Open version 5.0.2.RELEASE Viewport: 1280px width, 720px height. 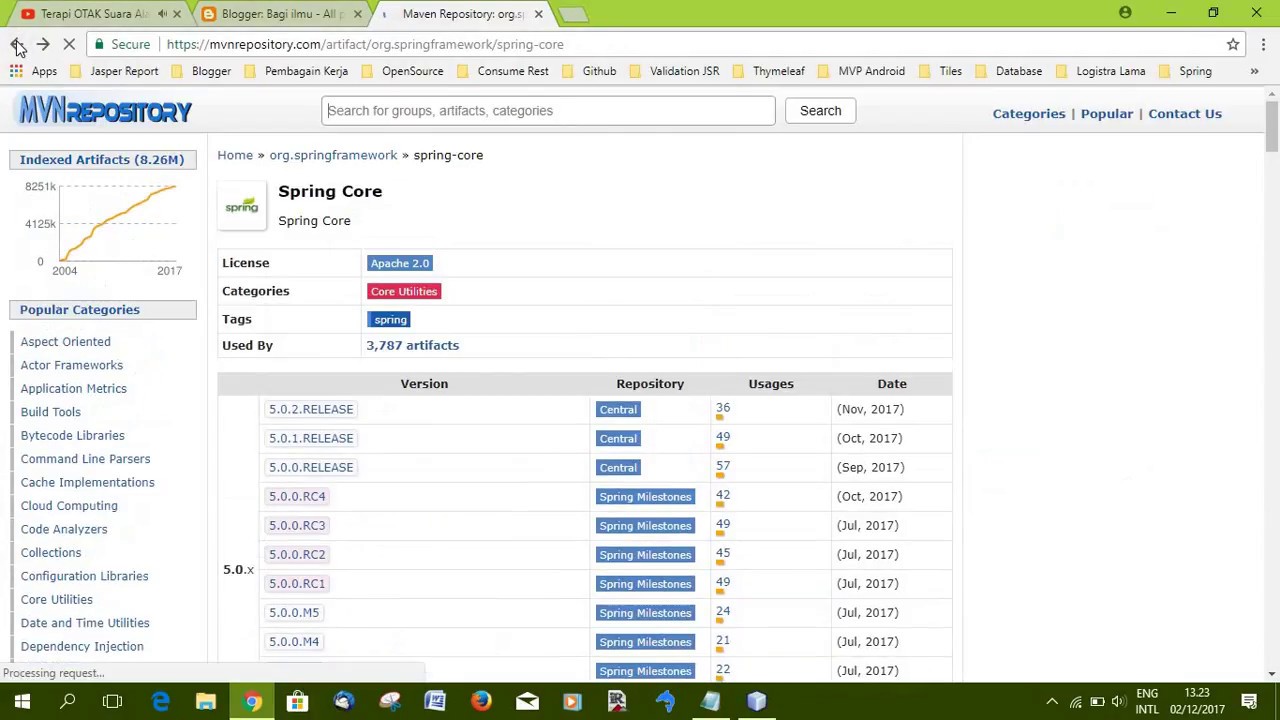point(311,409)
